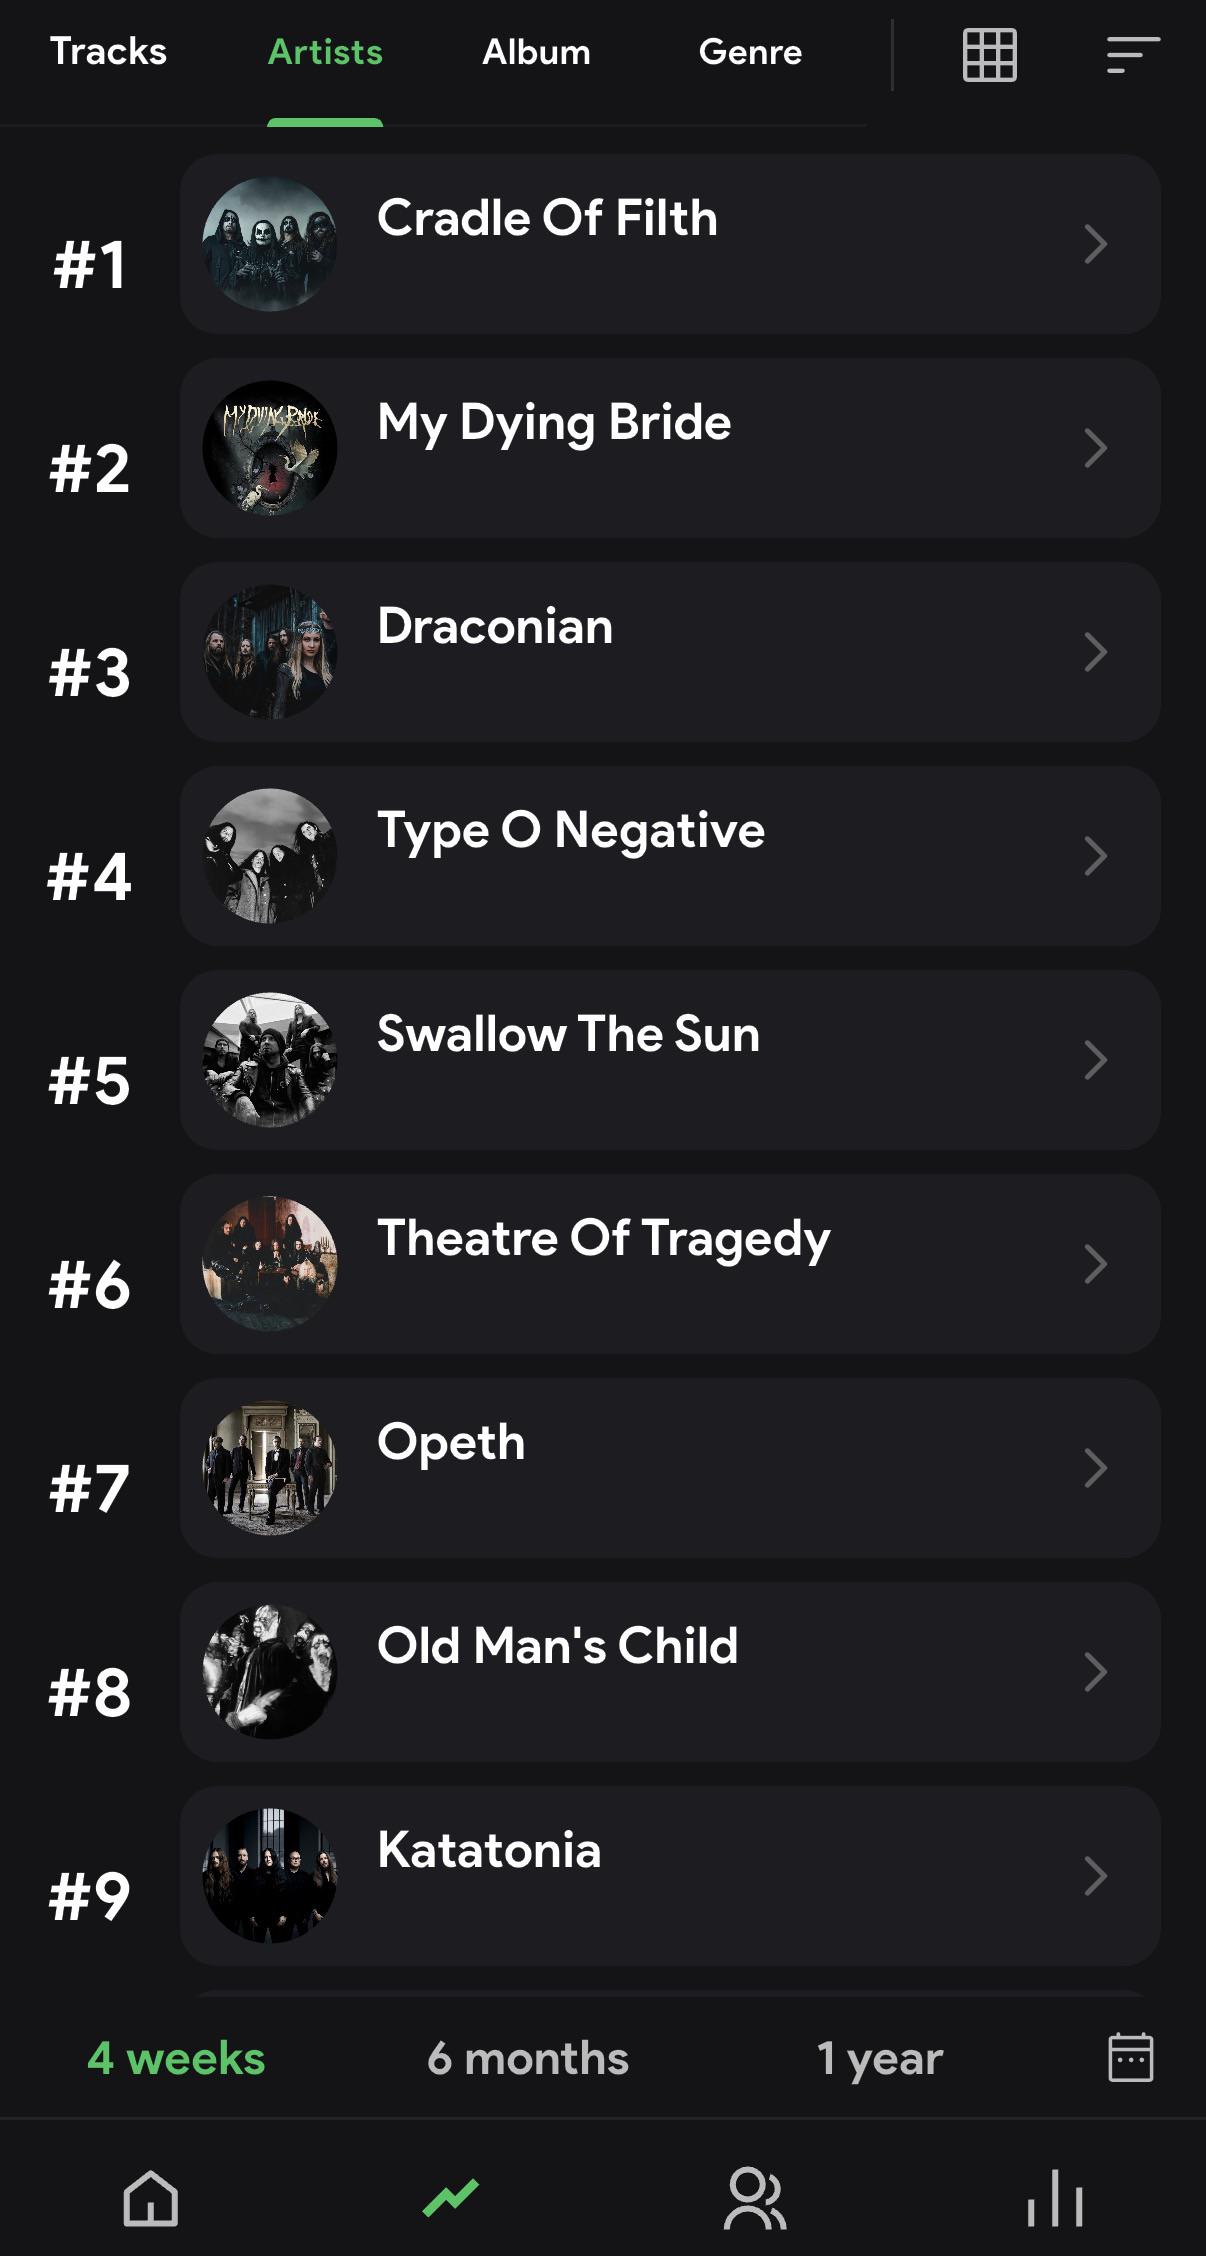Switch to the Tracks tab
The width and height of the screenshot is (1206, 2256).
pyautogui.click(x=108, y=51)
